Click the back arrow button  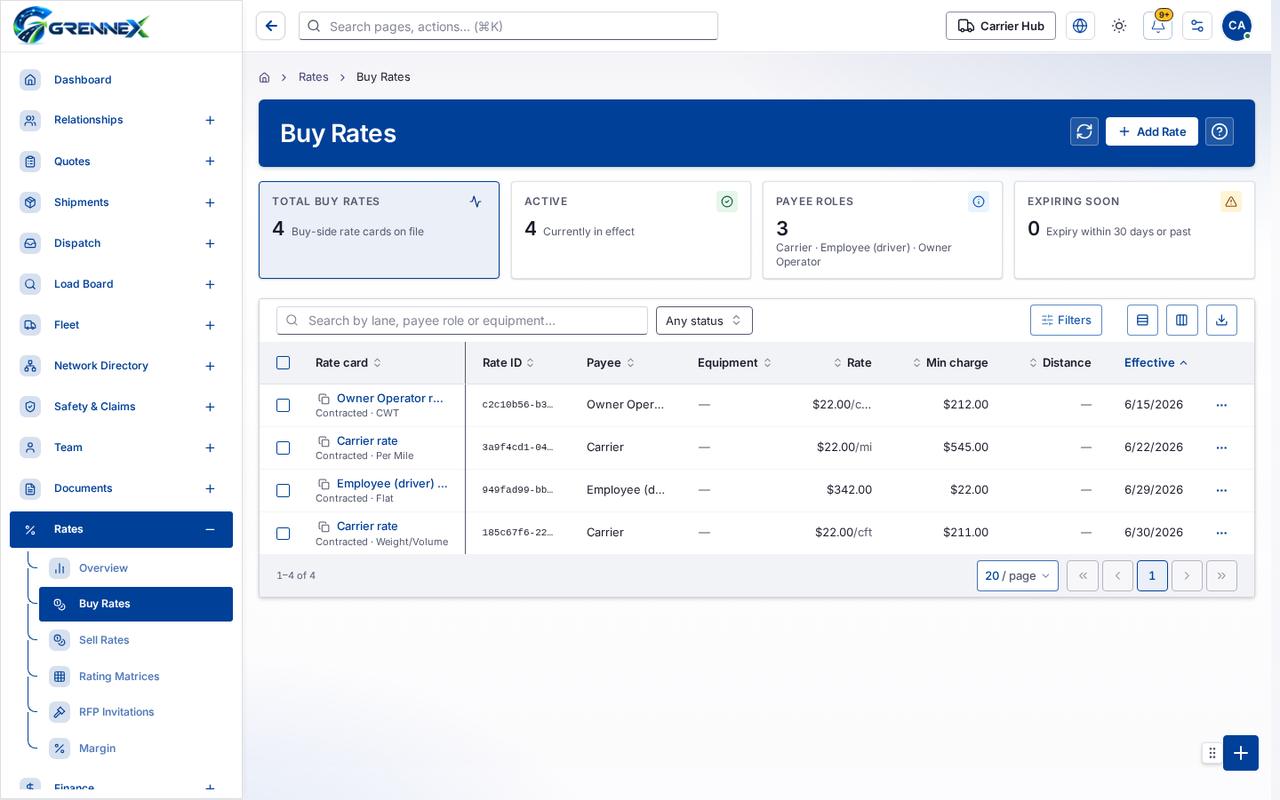271,26
